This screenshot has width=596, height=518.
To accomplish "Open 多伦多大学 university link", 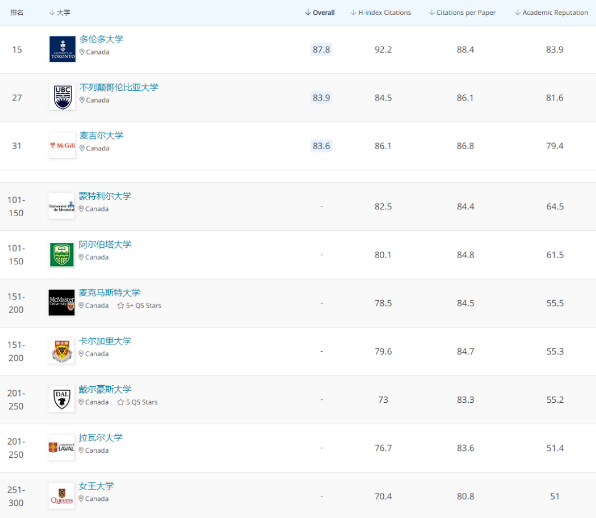I will [x=101, y=39].
